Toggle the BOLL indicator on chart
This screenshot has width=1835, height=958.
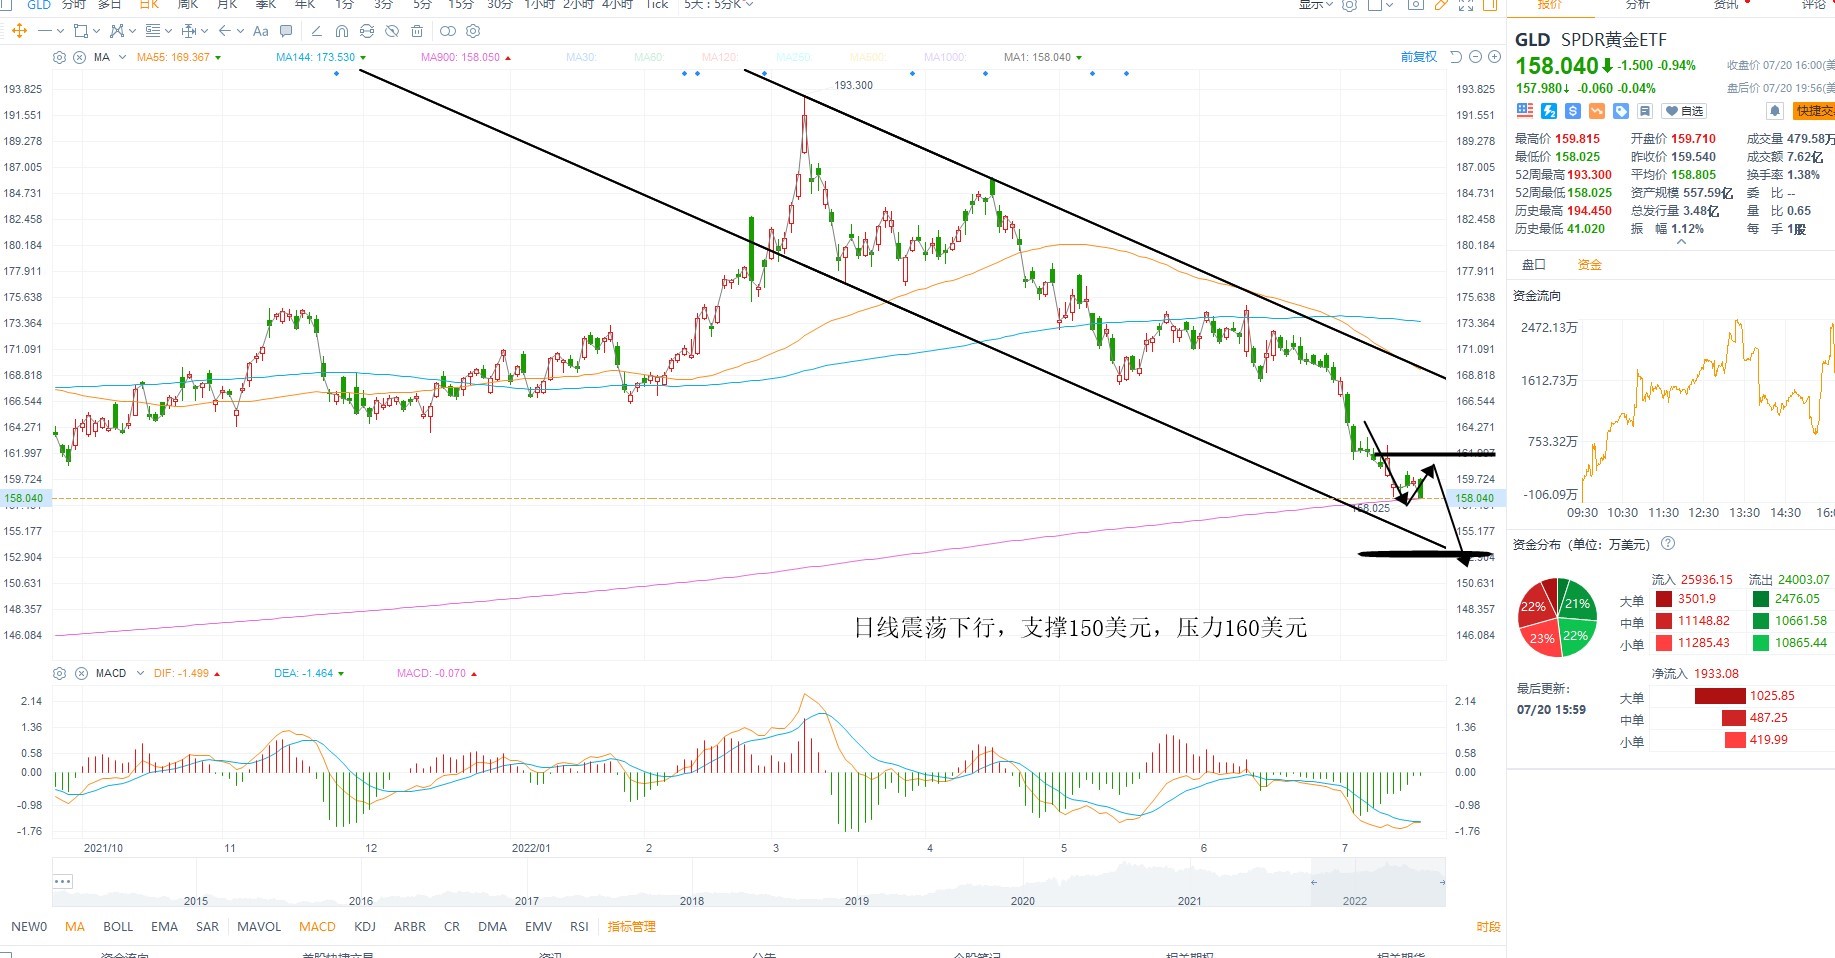point(118,927)
